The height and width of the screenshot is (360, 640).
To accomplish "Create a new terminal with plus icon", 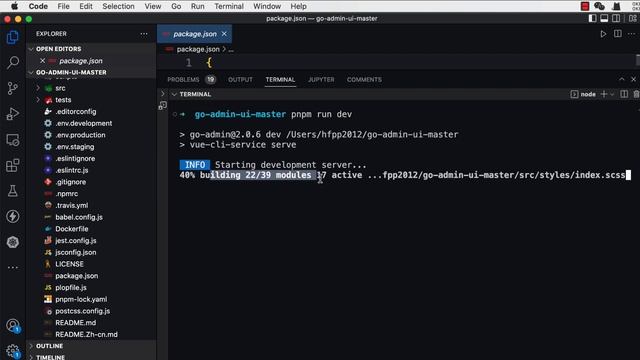I will 604,94.
